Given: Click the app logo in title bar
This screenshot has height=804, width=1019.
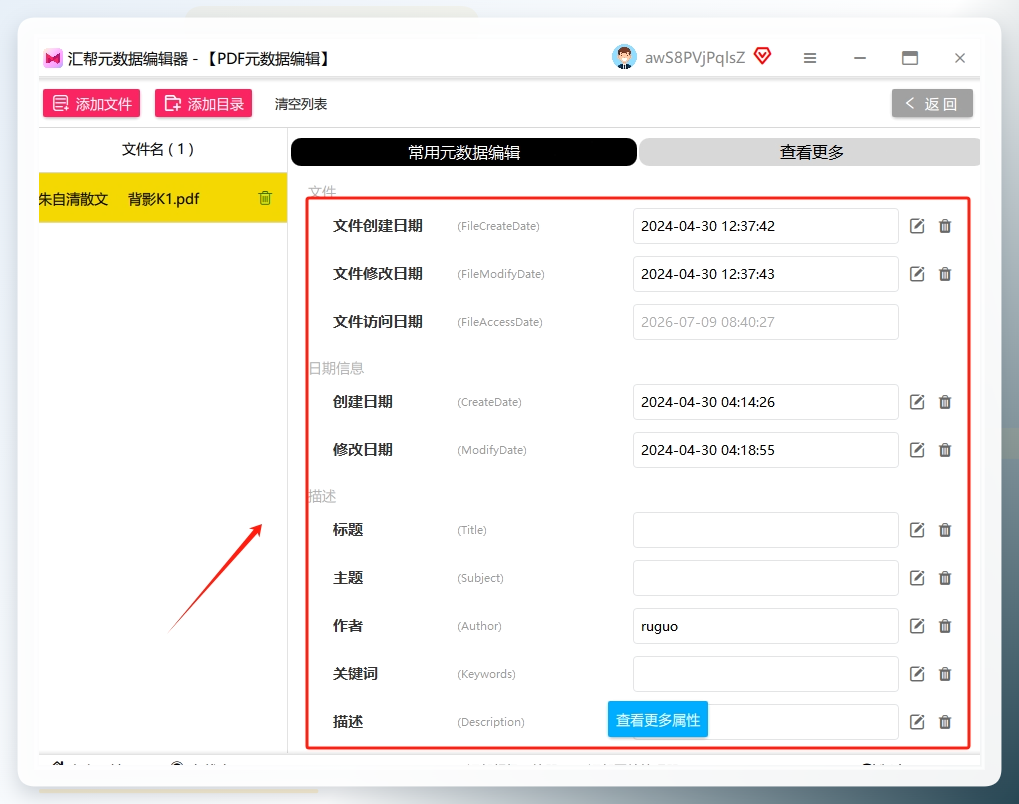Looking at the screenshot, I should tap(53, 58).
